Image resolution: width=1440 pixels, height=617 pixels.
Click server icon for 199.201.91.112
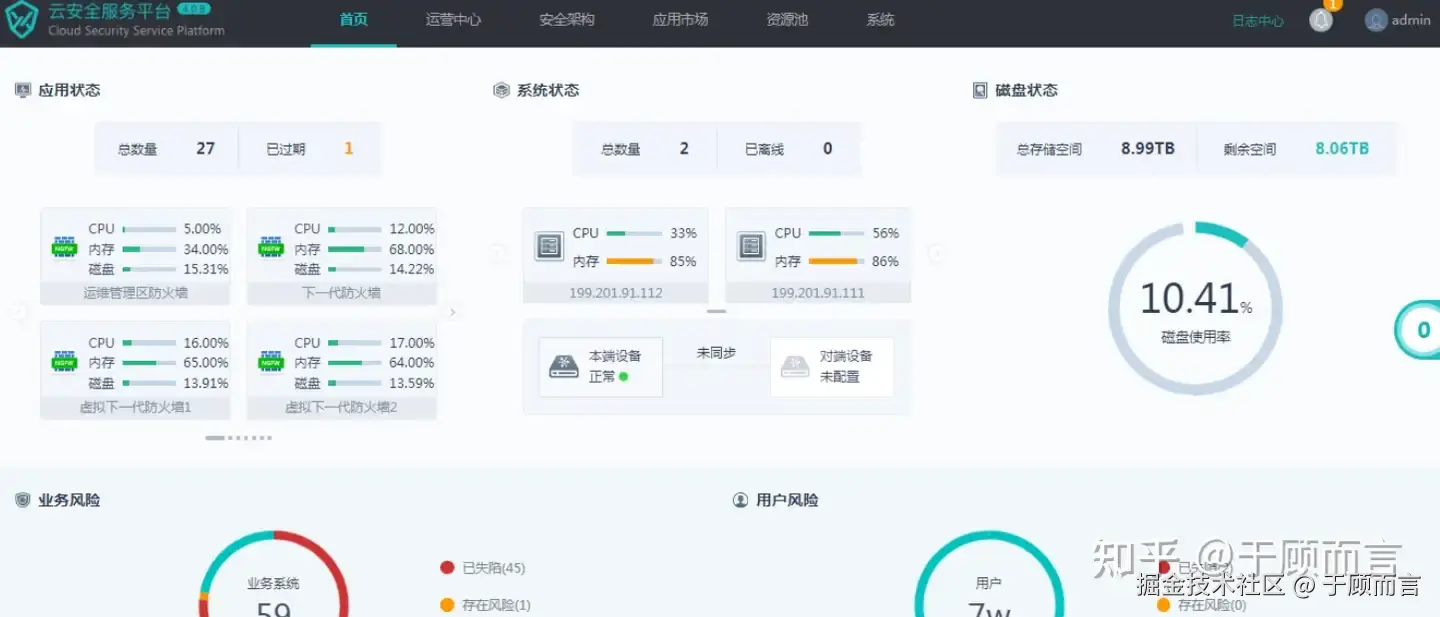[x=549, y=246]
